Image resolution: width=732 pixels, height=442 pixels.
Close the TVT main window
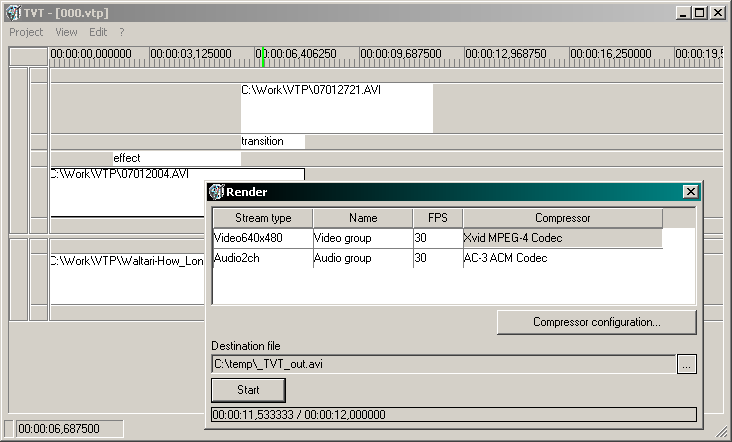(718, 13)
